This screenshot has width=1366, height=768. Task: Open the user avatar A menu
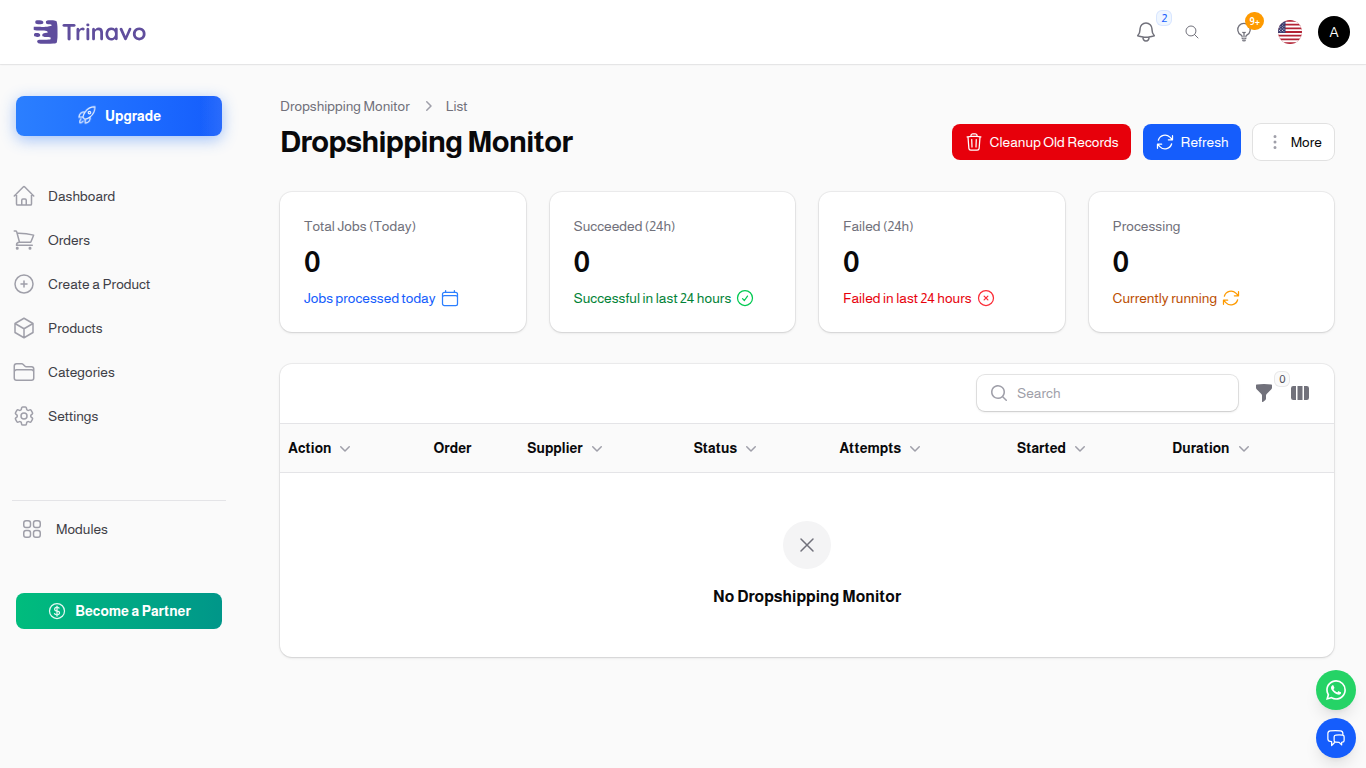click(1334, 32)
